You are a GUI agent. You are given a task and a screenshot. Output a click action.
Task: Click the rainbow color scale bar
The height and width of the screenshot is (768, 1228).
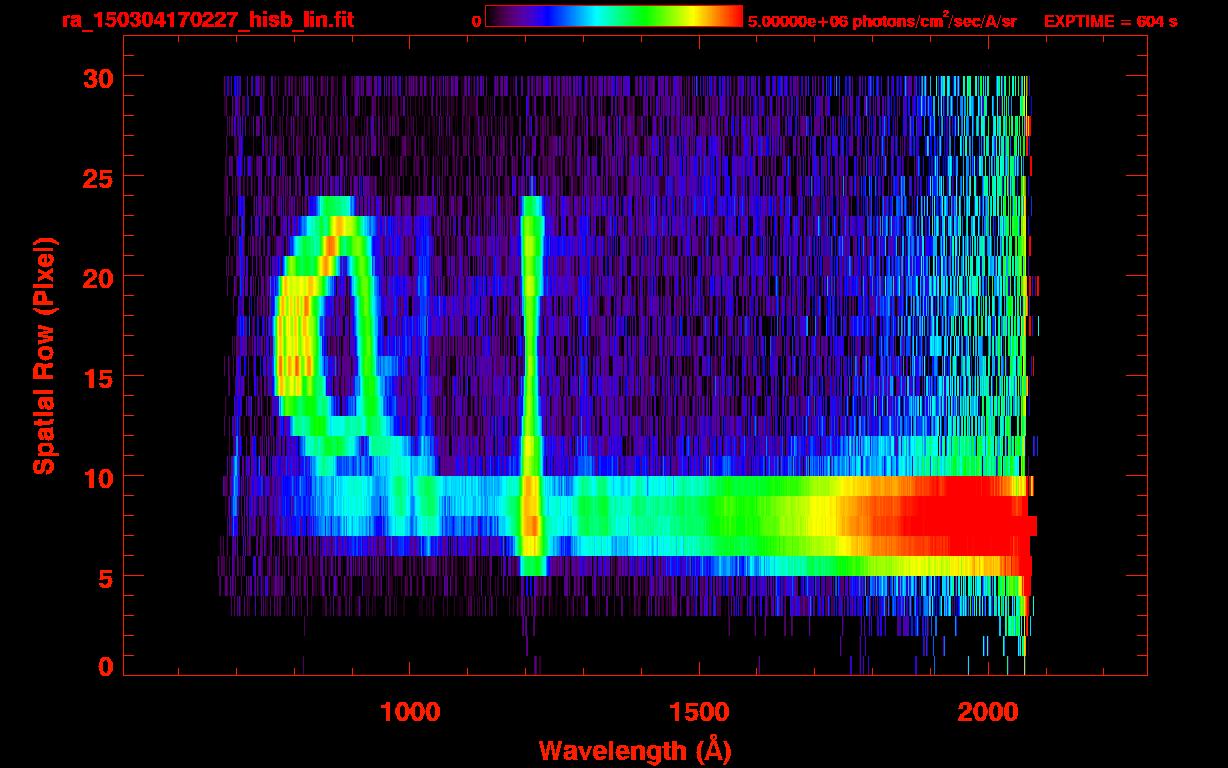(x=614, y=16)
